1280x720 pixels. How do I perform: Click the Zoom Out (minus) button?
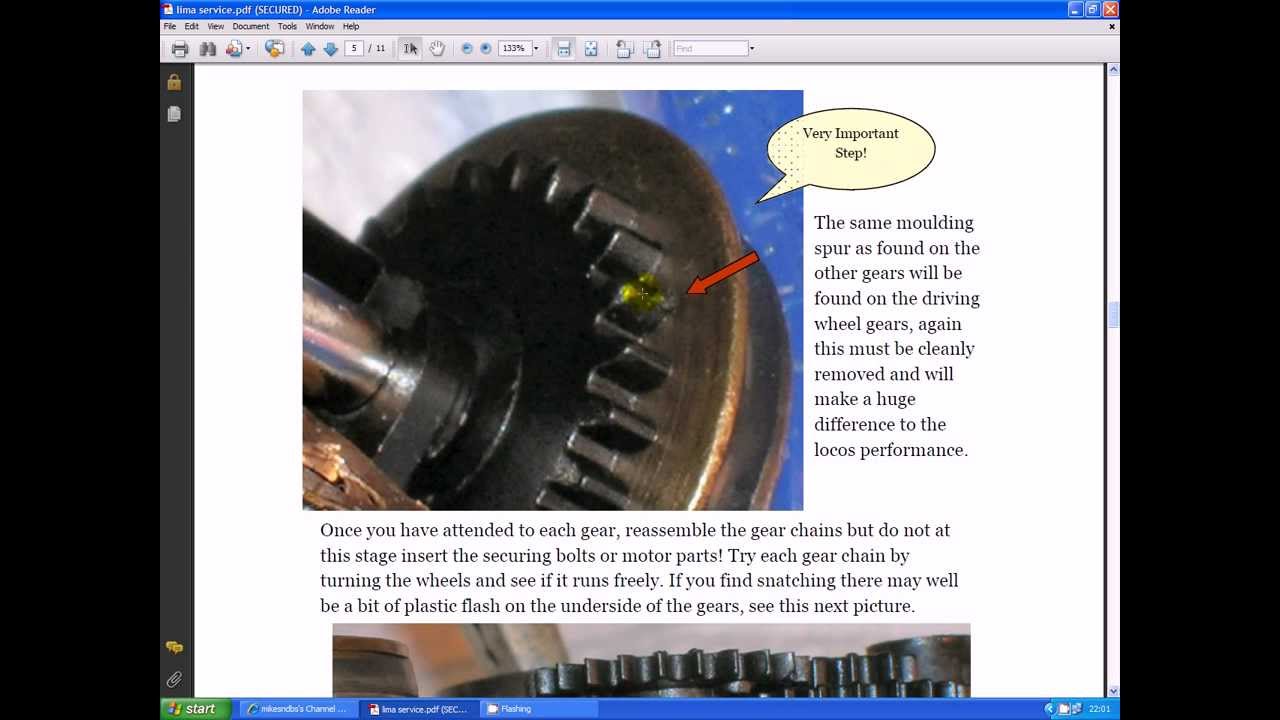(466, 49)
